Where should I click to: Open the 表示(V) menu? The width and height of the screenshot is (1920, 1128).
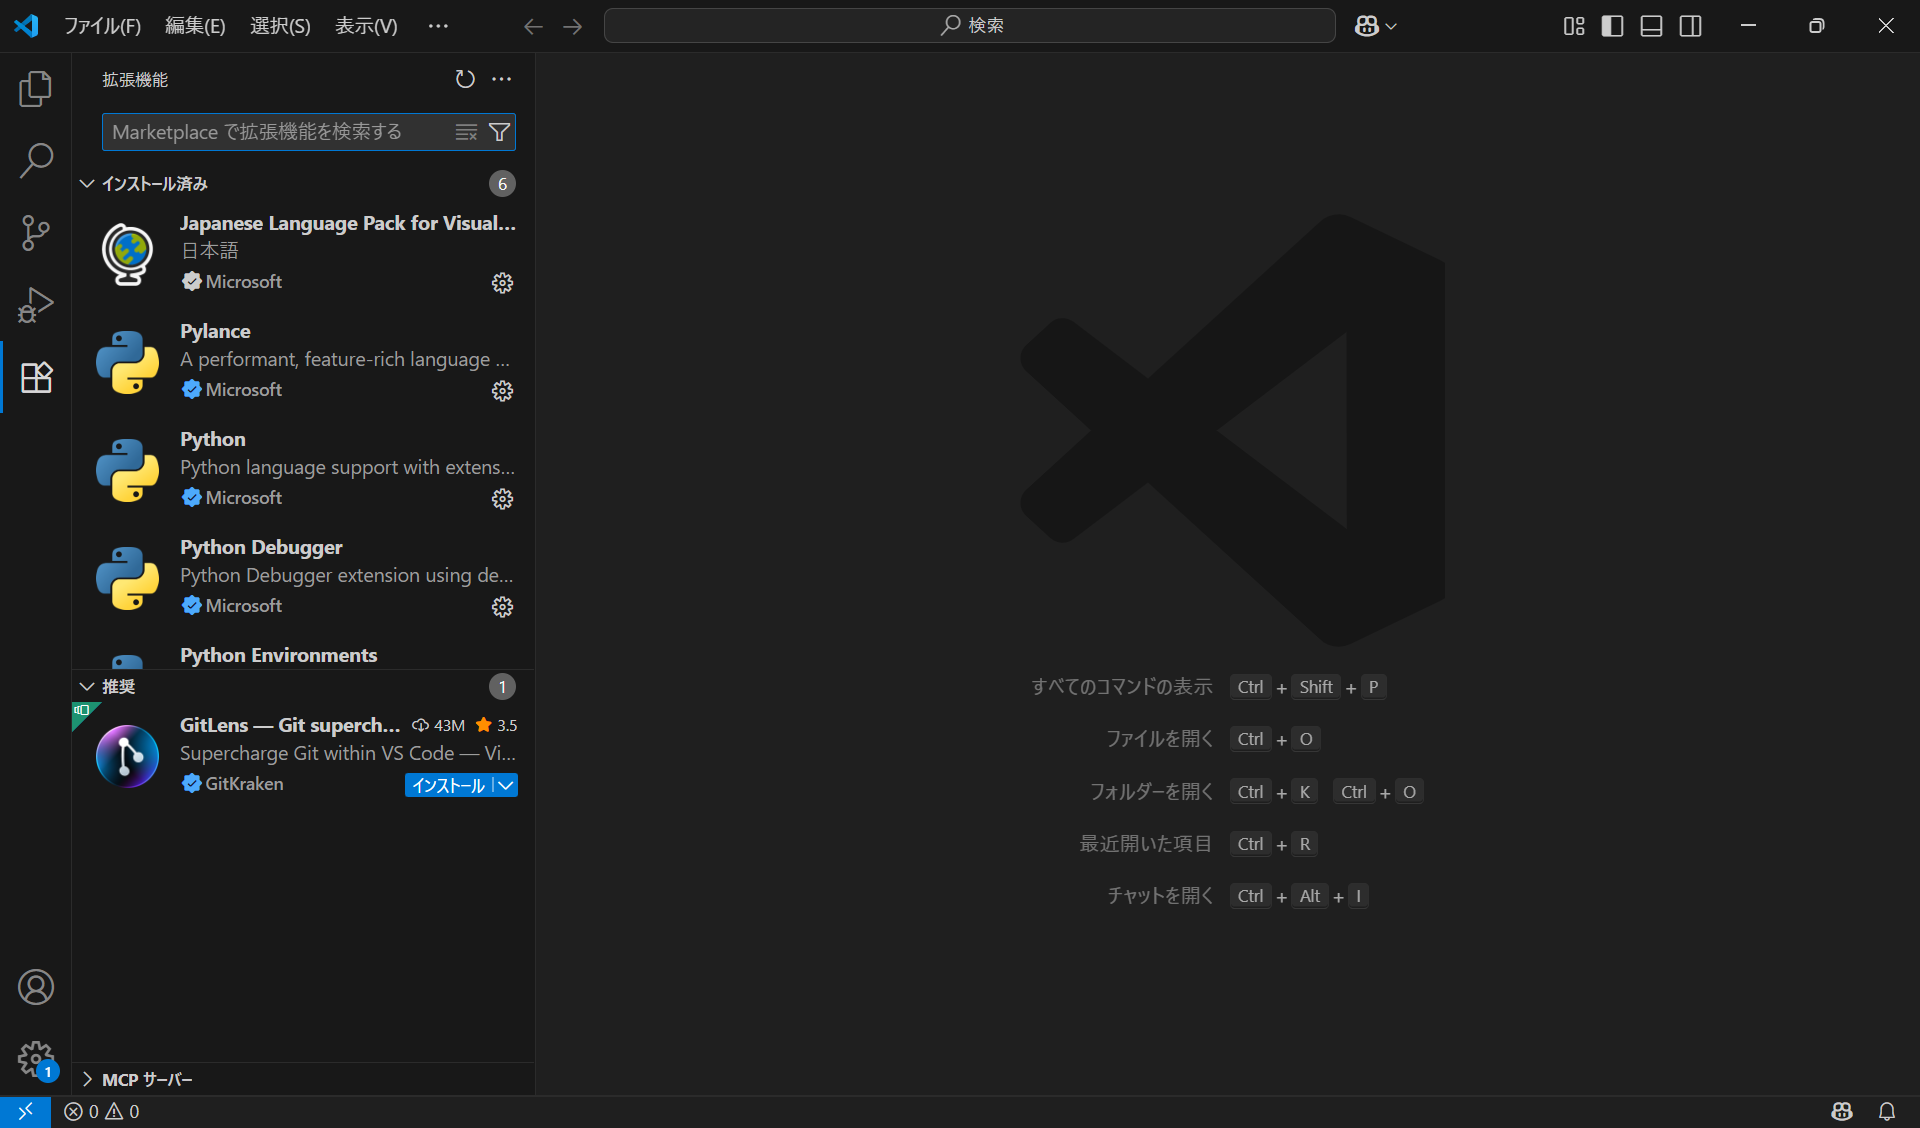[366, 26]
